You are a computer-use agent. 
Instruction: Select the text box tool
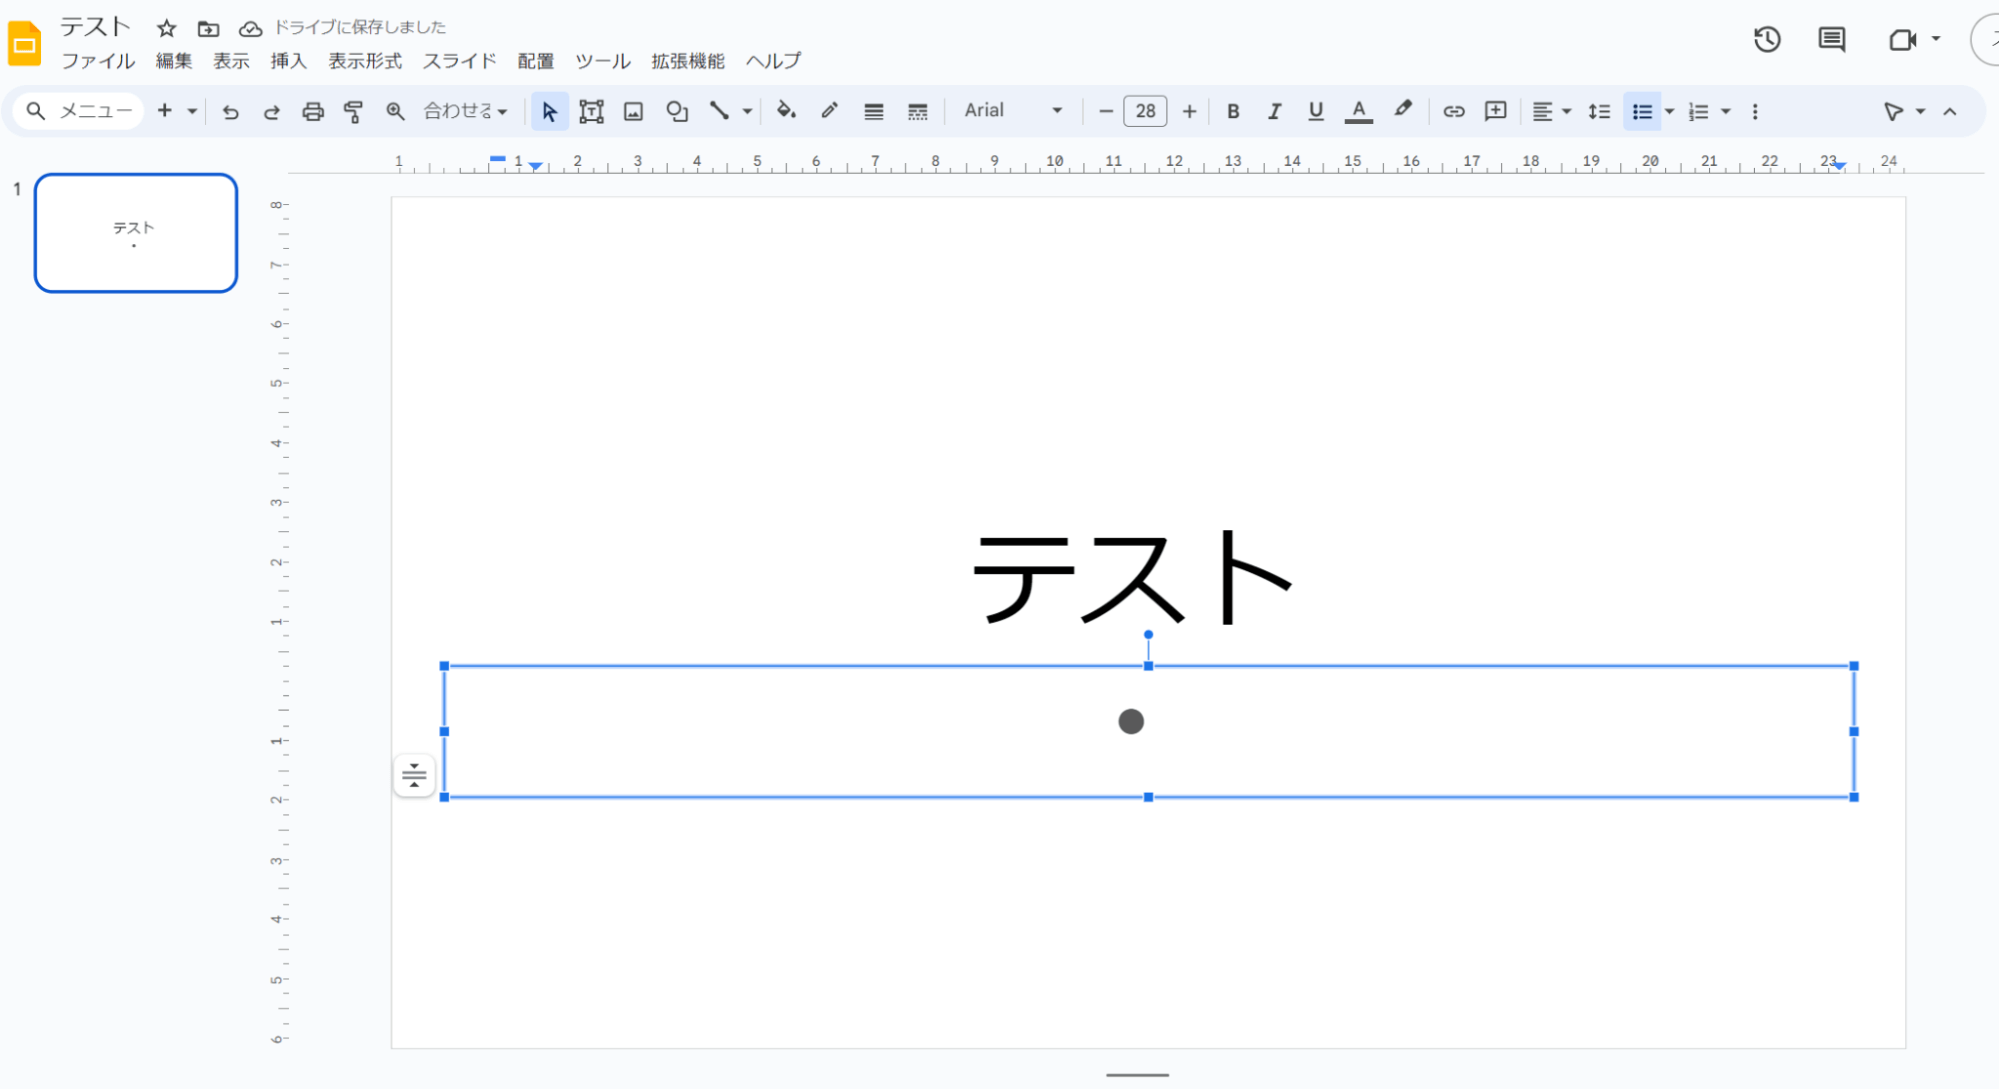(591, 111)
